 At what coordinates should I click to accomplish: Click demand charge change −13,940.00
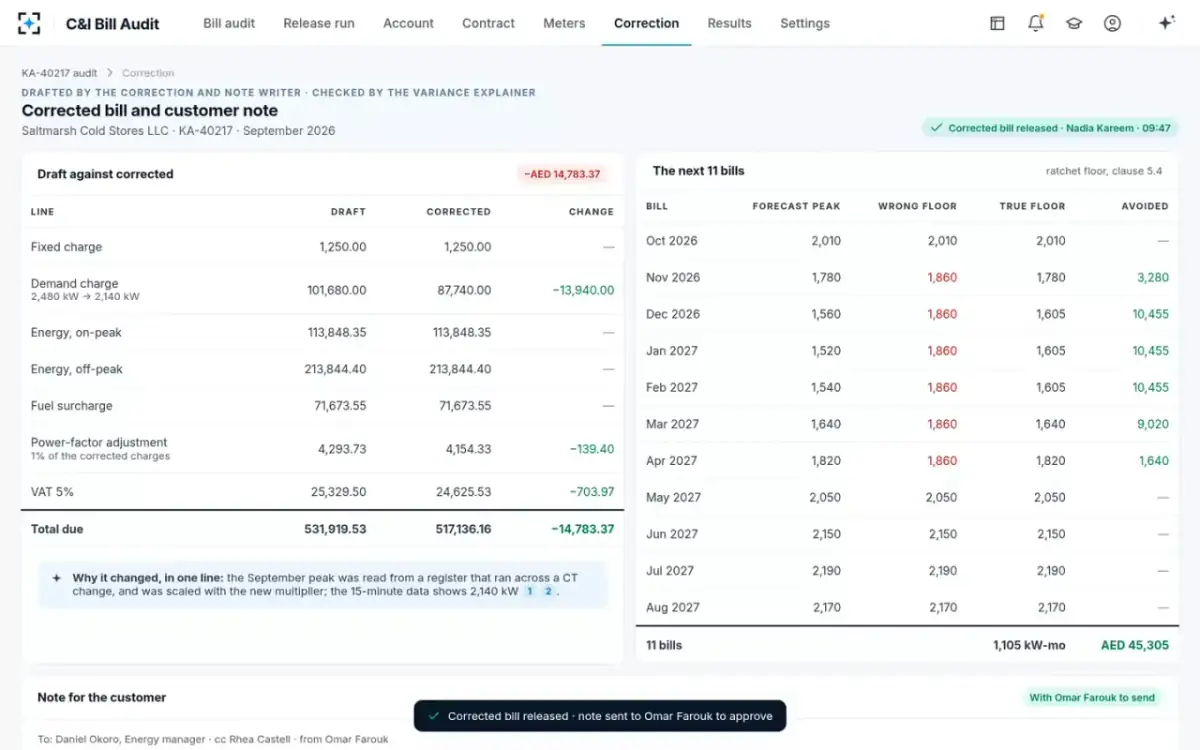[x=583, y=290]
